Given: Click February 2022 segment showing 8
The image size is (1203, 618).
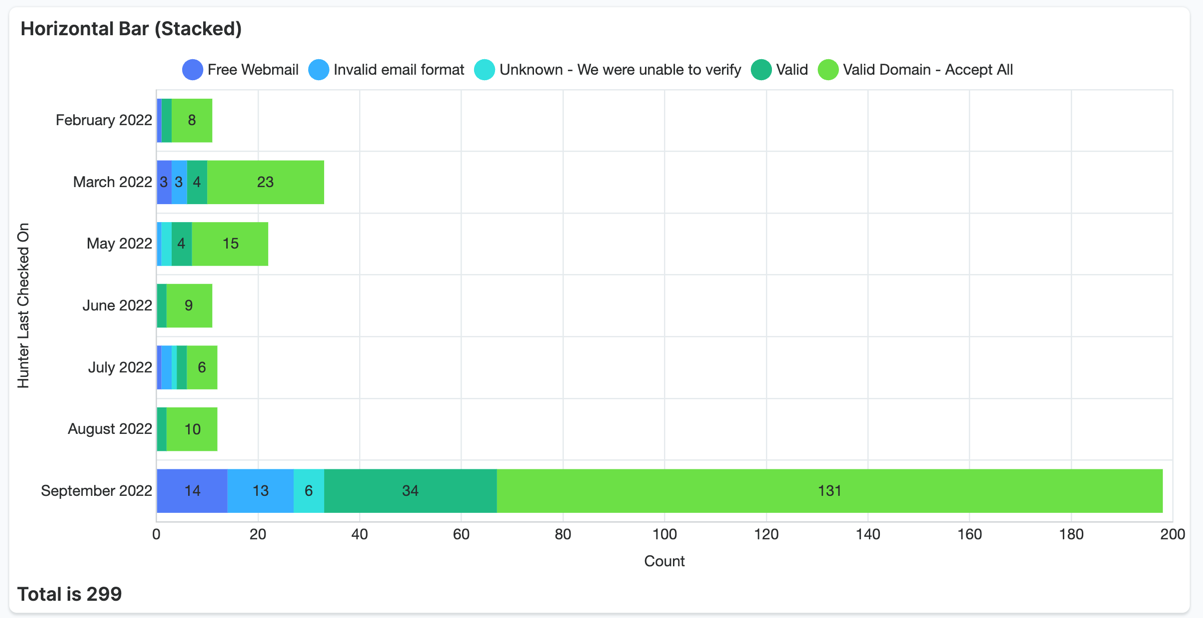Looking at the screenshot, I should [191, 121].
